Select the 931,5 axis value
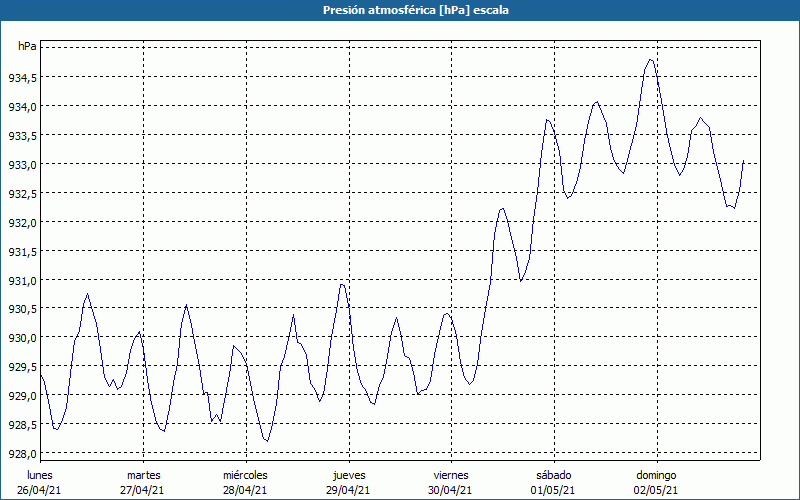This screenshot has height=500, width=800. [22, 252]
